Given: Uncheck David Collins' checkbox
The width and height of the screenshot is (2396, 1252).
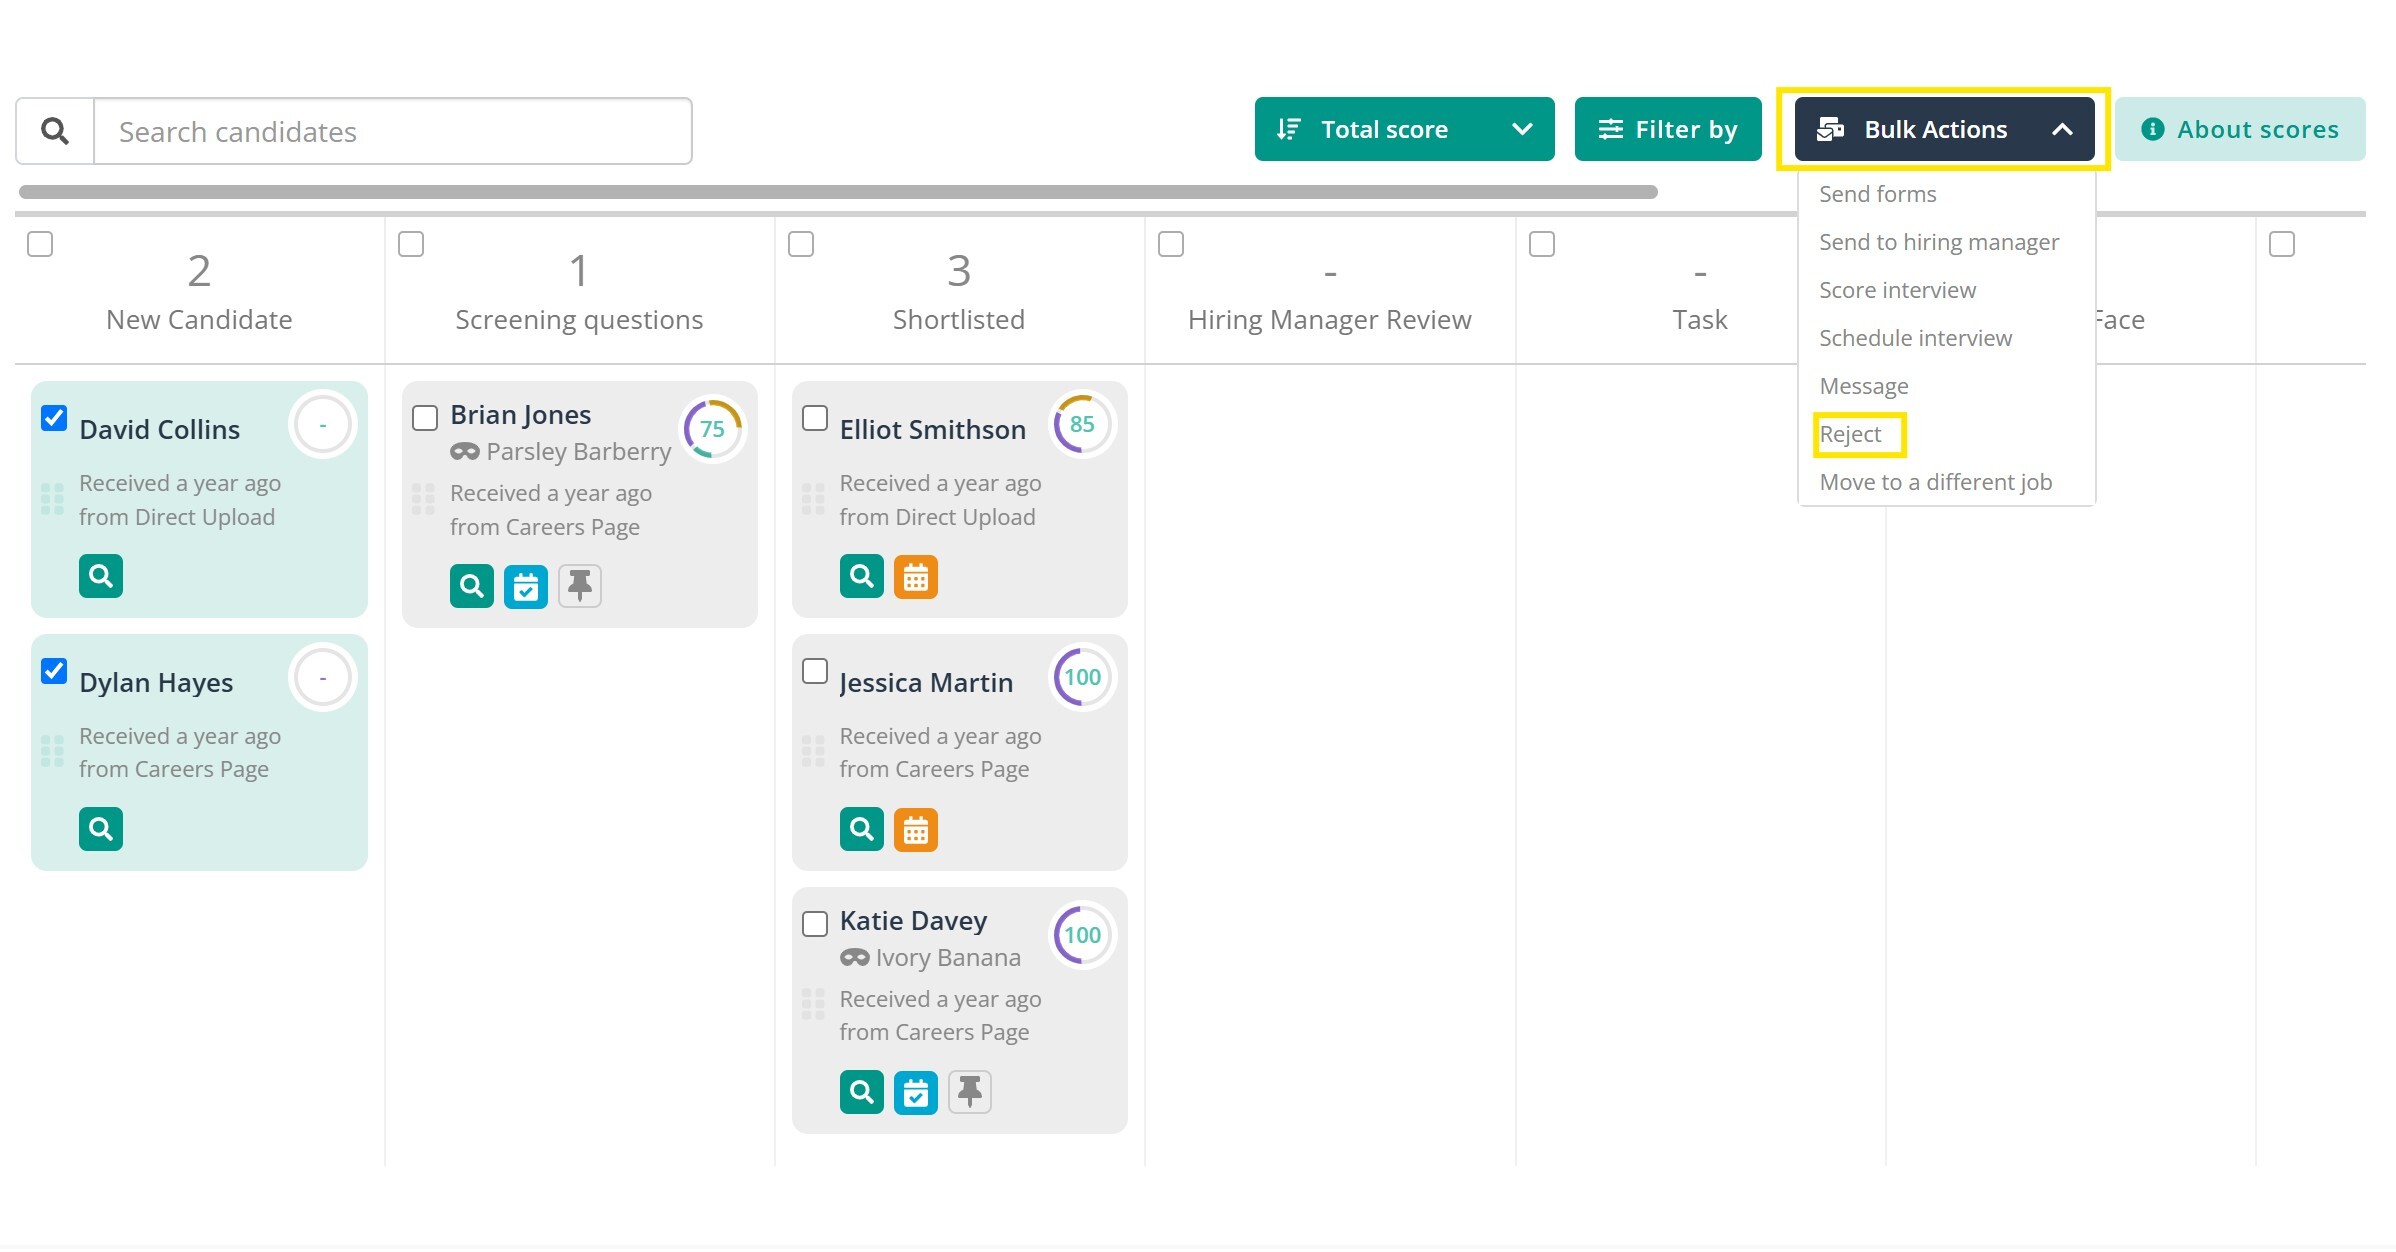Looking at the screenshot, I should tap(54, 417).
